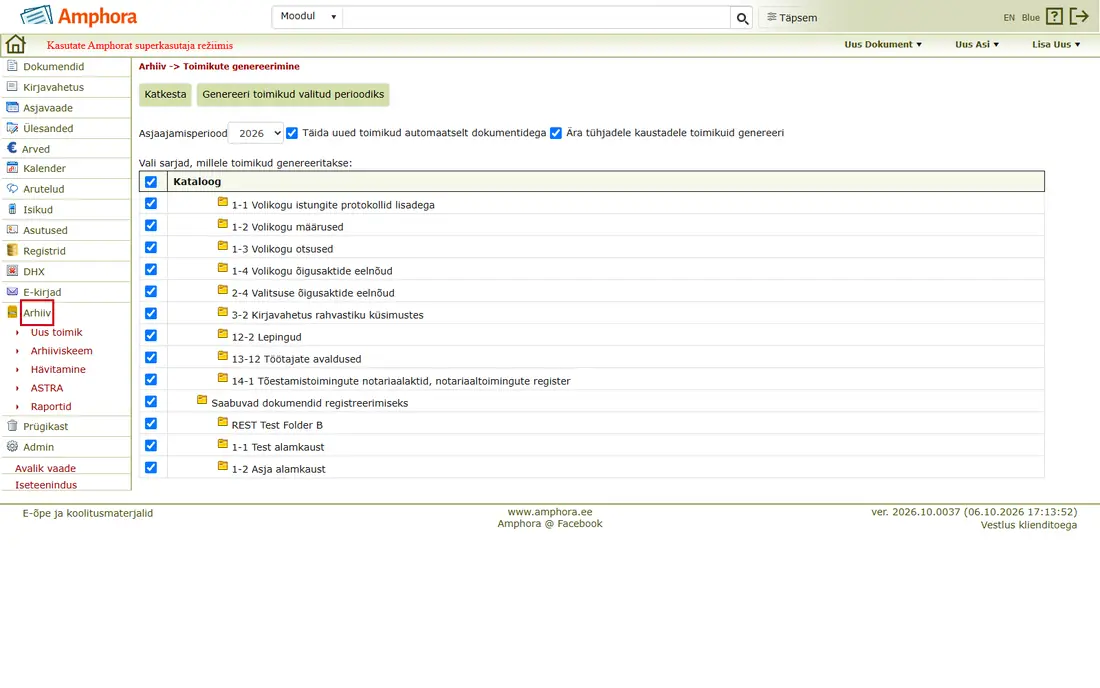
Task: Select the ASTRA sidebar item
Action: click(x=46, y=388)
